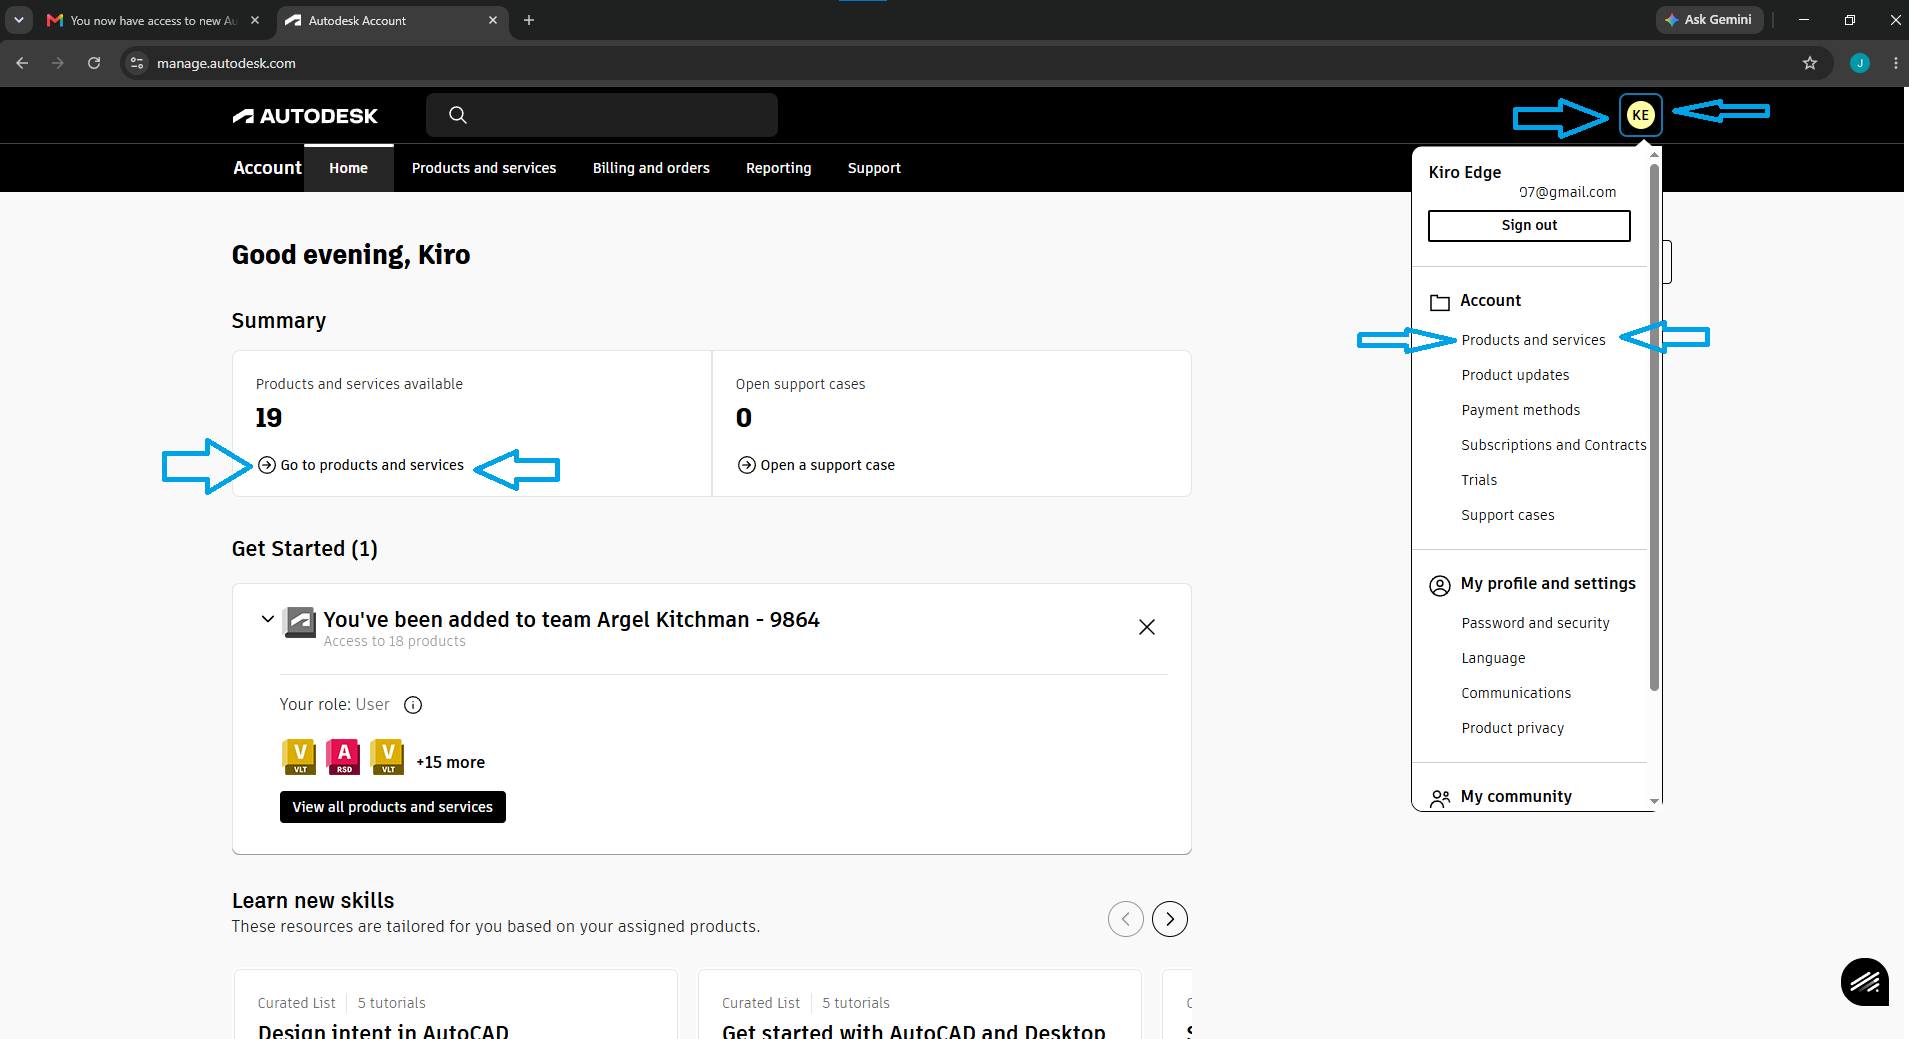Open Password and security
Screen dimensions: 1909x1039
(x=1535, y=623)
